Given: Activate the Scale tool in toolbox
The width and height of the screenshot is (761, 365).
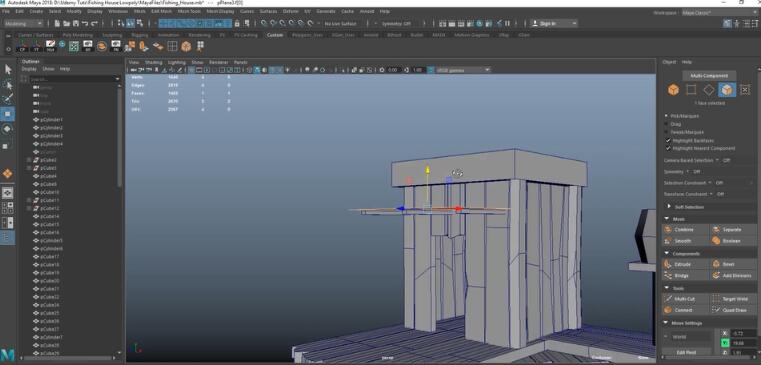Looking at the screenshot, I should coord(6,146).
